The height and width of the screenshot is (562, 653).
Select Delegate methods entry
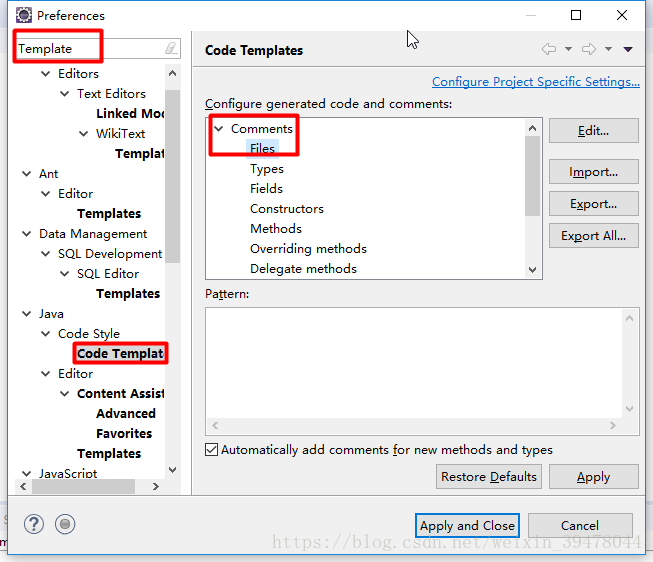tap(303, 269)
